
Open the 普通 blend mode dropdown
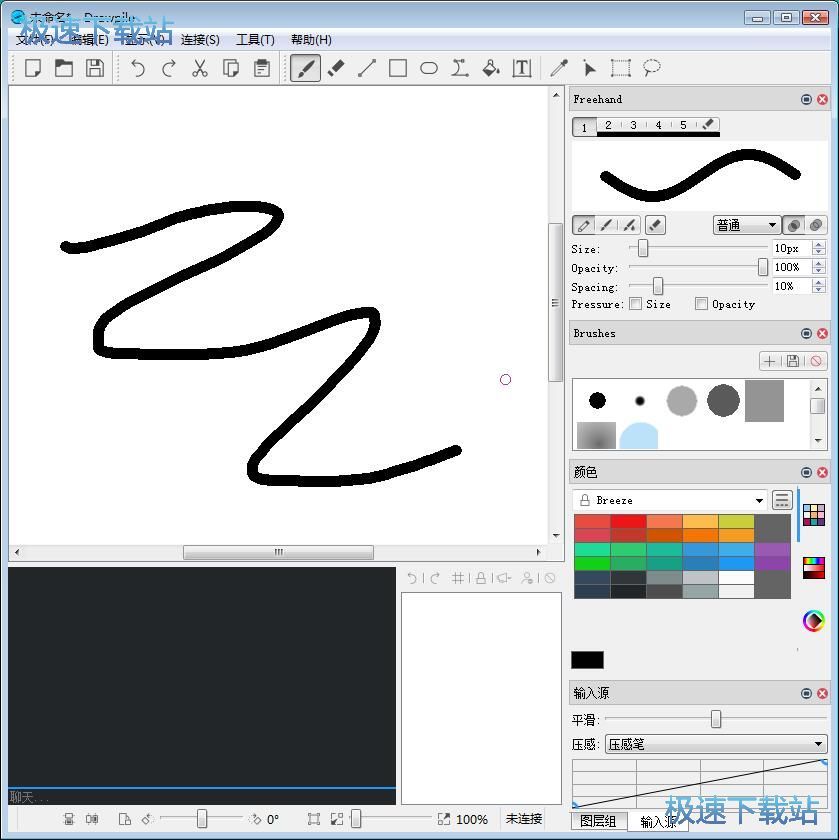click(x=745, y=225)
